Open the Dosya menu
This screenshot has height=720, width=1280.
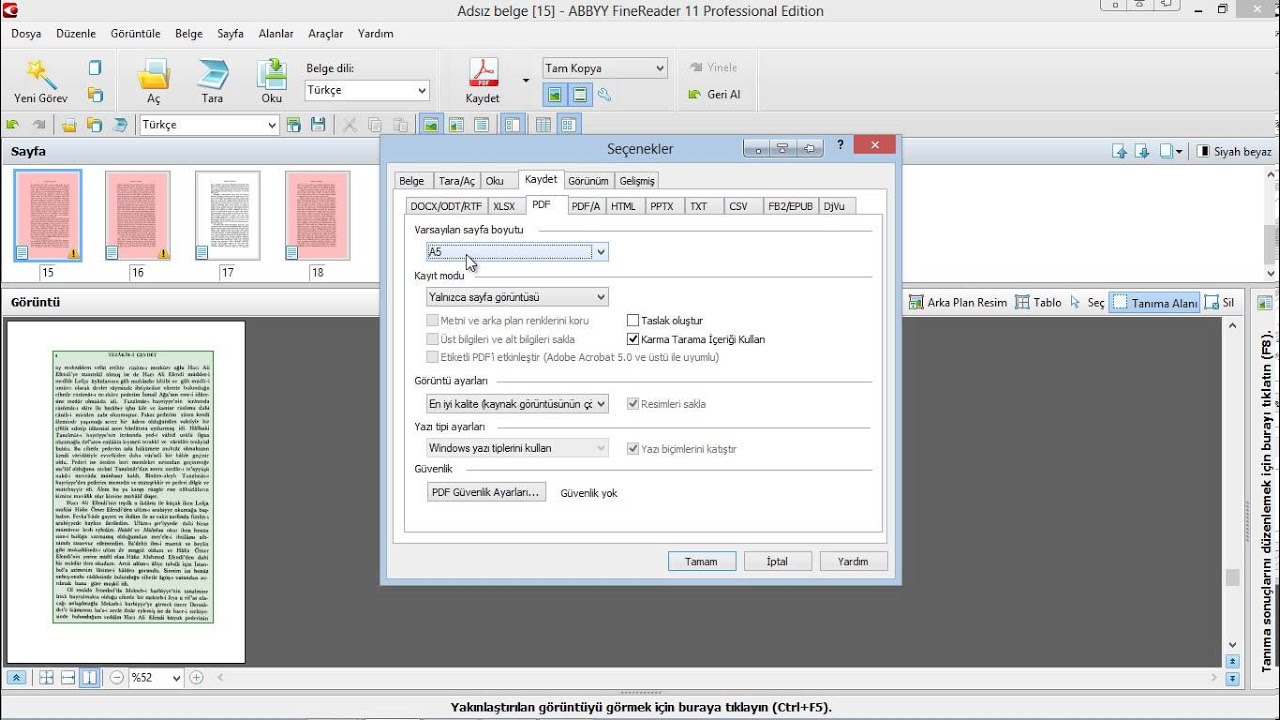point(26,34)
